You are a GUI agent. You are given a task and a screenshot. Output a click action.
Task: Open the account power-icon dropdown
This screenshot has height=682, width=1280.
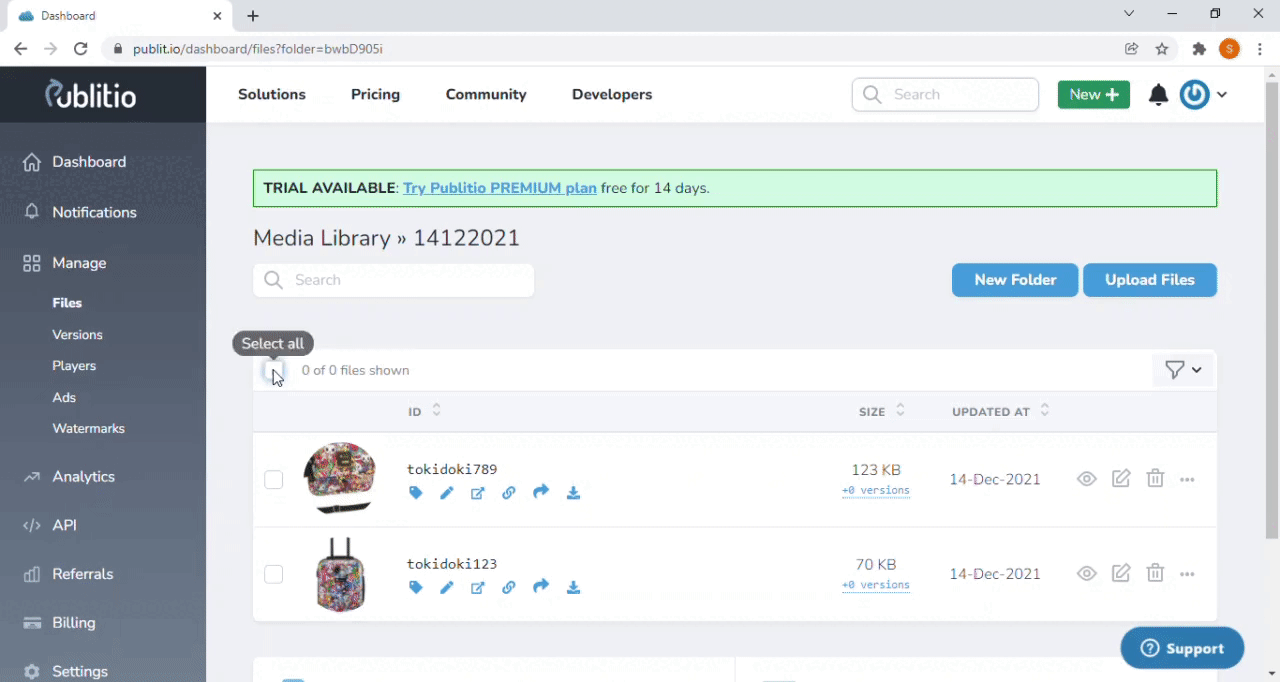[1203, 95]
